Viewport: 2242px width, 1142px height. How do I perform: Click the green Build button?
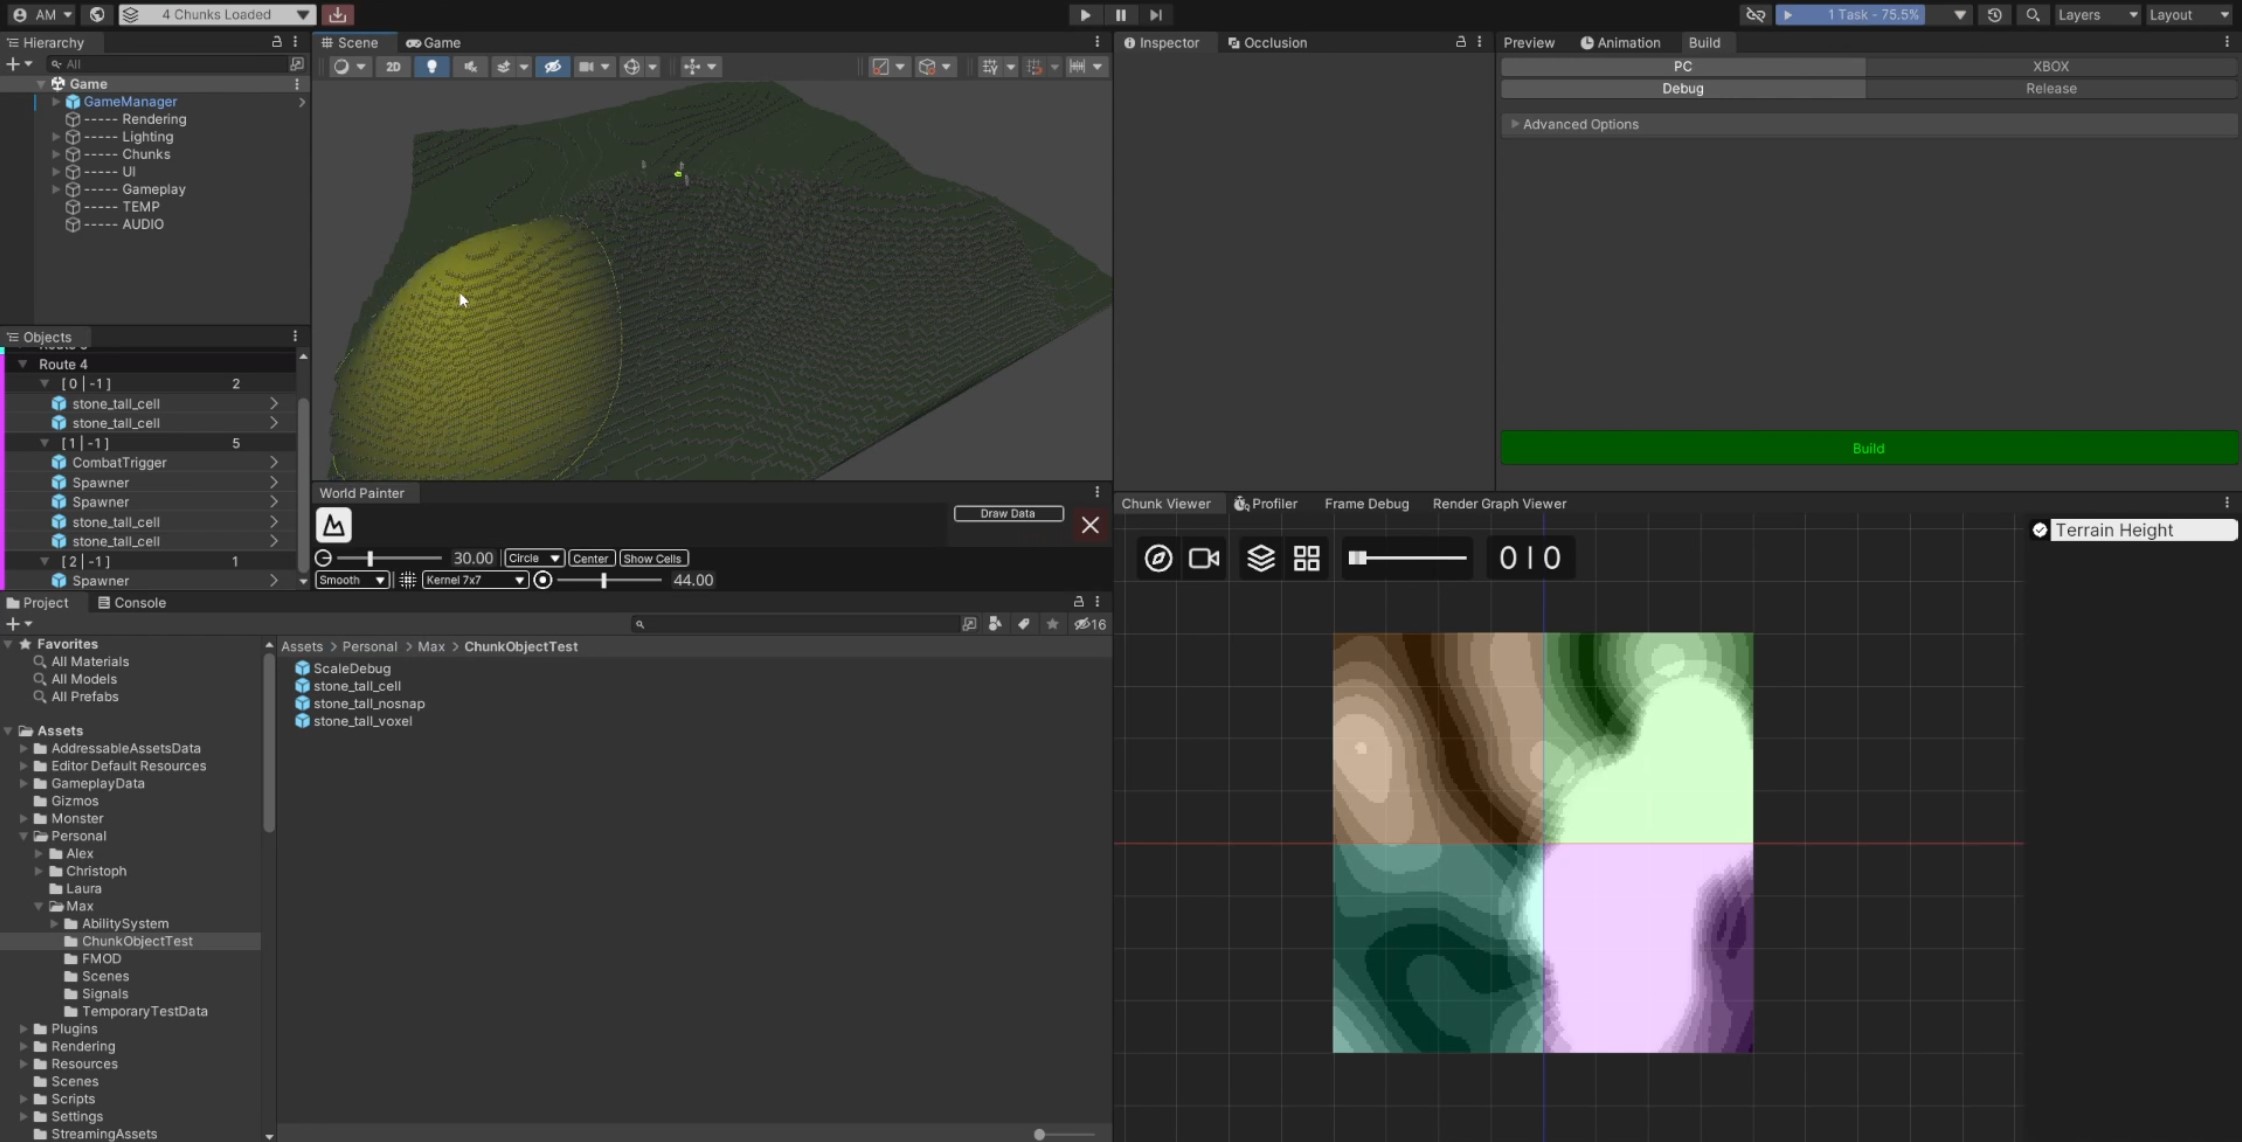(1867, 448)
